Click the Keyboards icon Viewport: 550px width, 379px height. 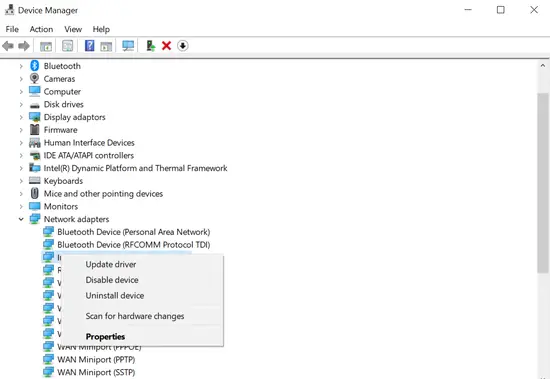pos(35,180)
